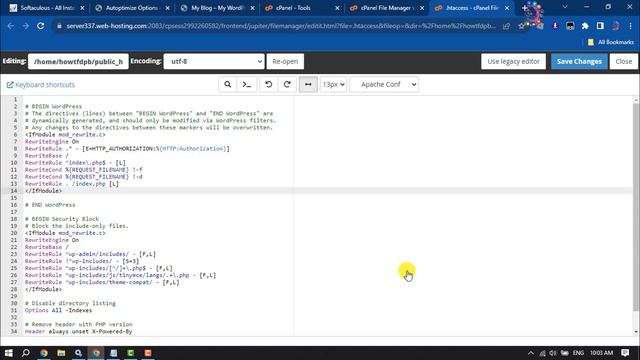
Task: Save changes to the .htaccess file
Action: click(579, 61)
